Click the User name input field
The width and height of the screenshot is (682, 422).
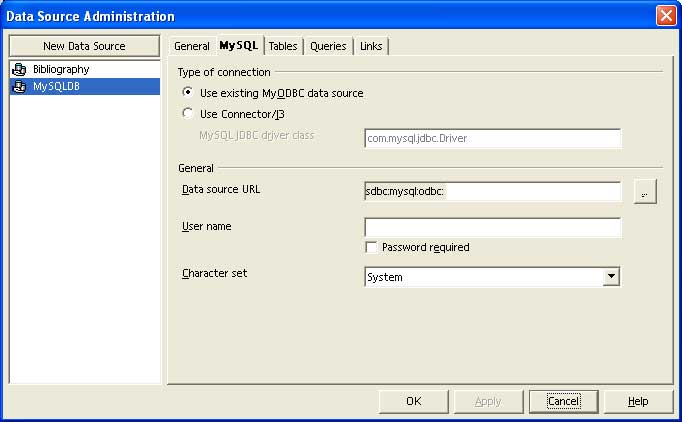tap(492, 227)
